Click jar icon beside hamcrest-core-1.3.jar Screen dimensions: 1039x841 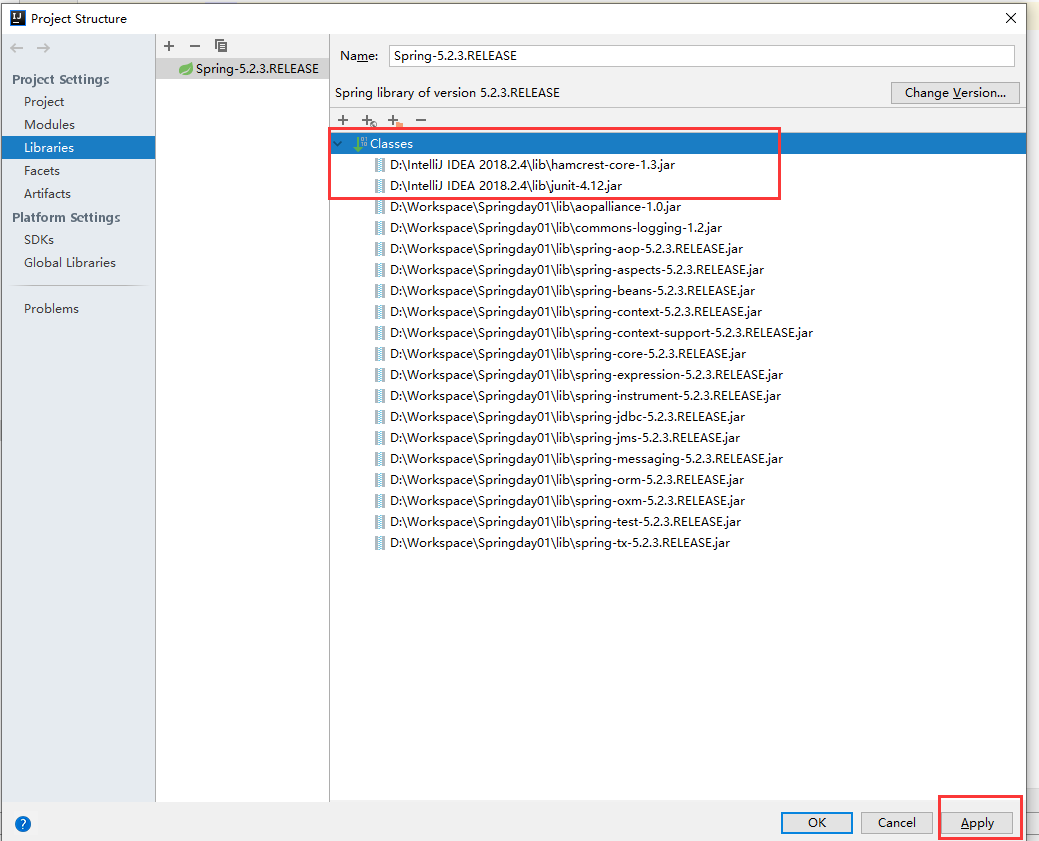(x=380, y=165)
